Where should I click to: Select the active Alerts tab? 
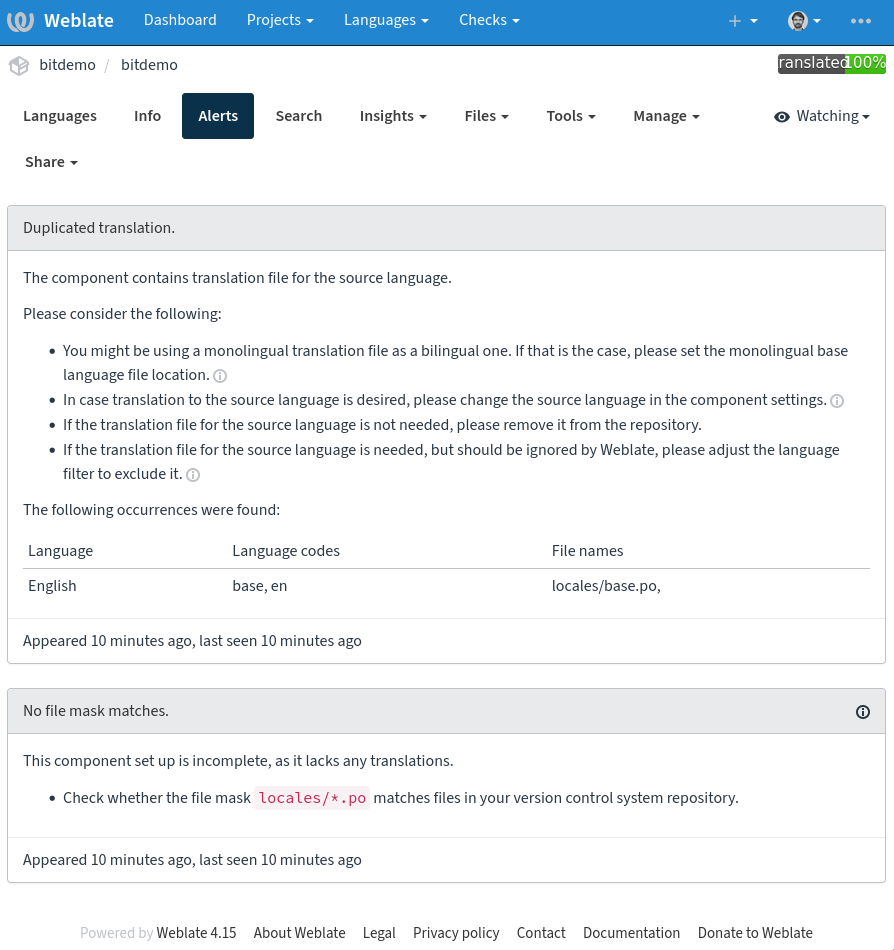coord(218,116)
